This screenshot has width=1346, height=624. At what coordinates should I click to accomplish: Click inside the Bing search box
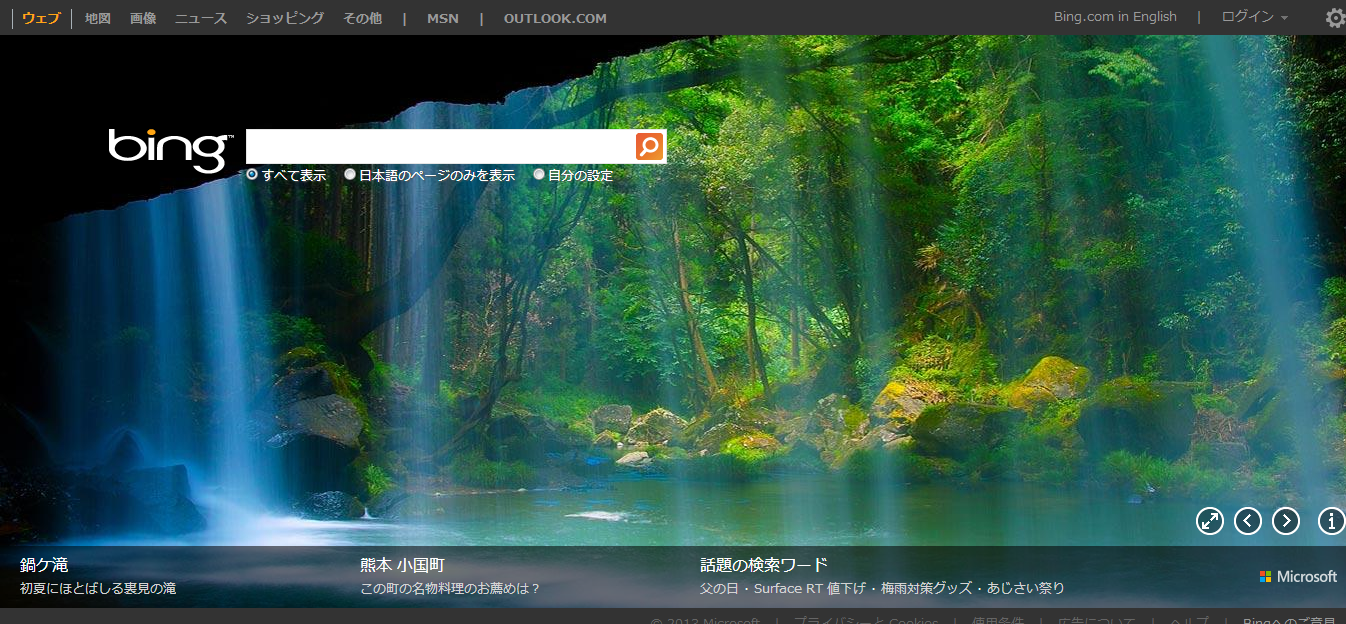tap(440, 147)
